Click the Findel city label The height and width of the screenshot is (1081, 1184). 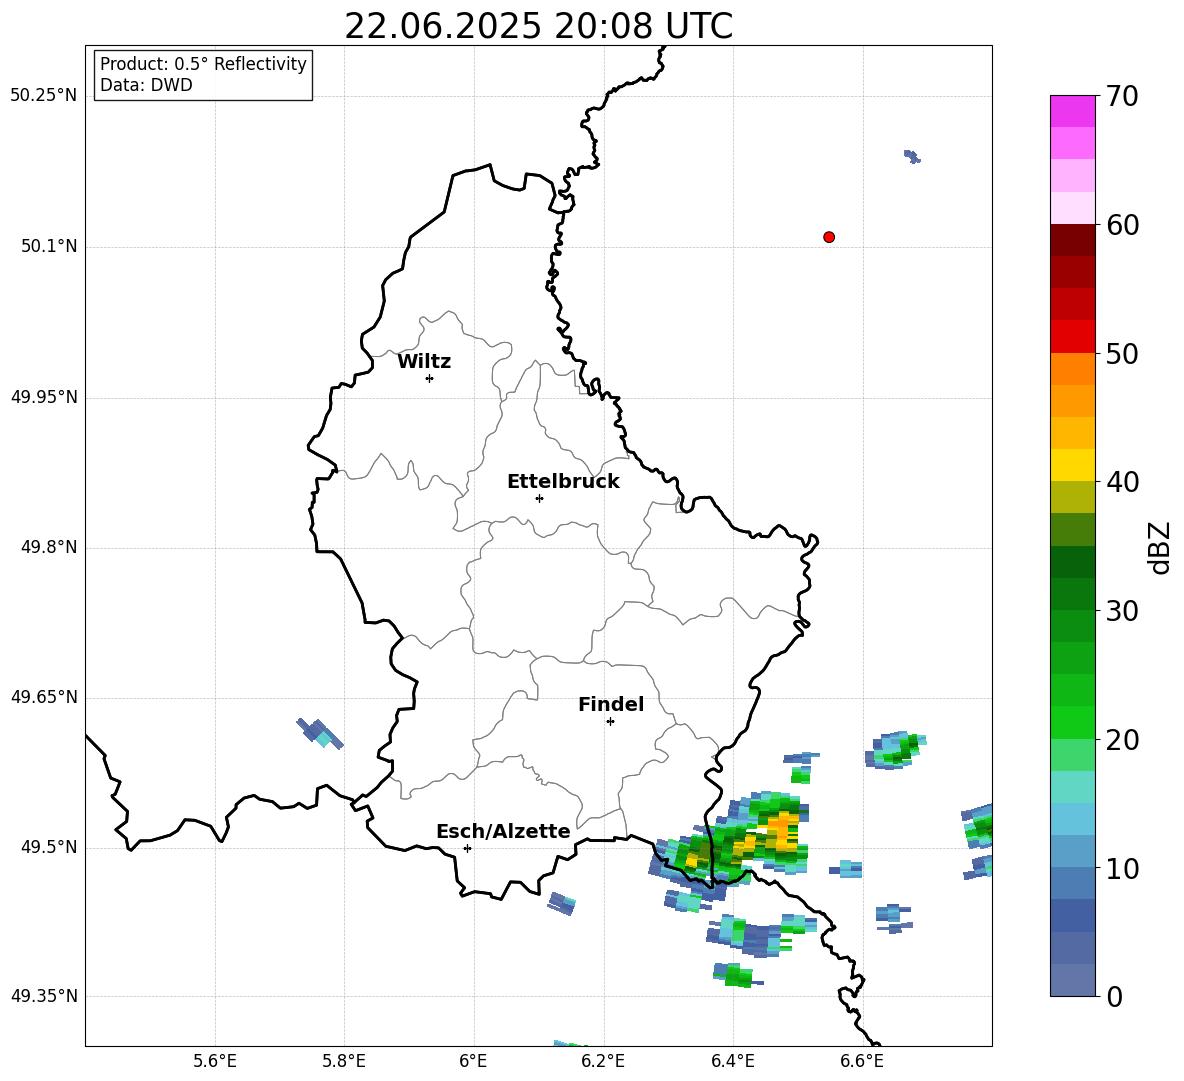click(x=611, y=704)
